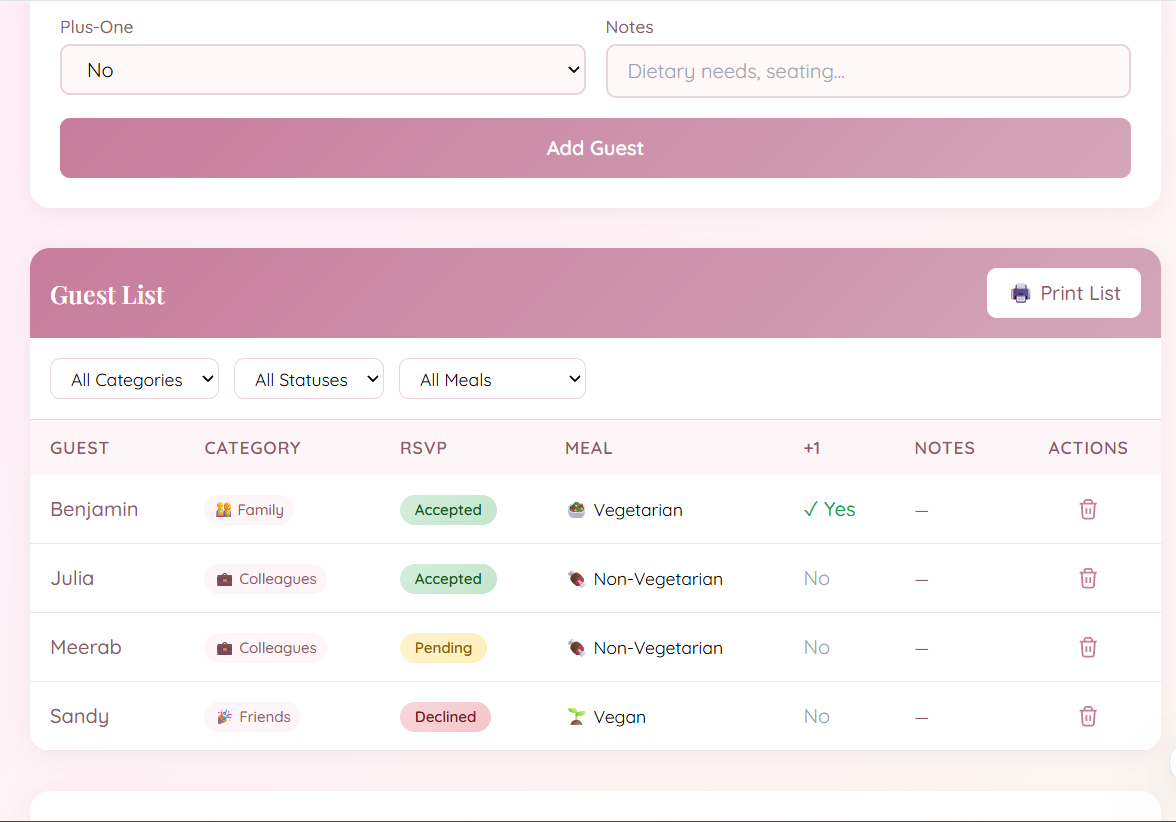1176x822 pixels.
Task: Click Meerab's Pending status badge
Action: (x=443, y=648)
